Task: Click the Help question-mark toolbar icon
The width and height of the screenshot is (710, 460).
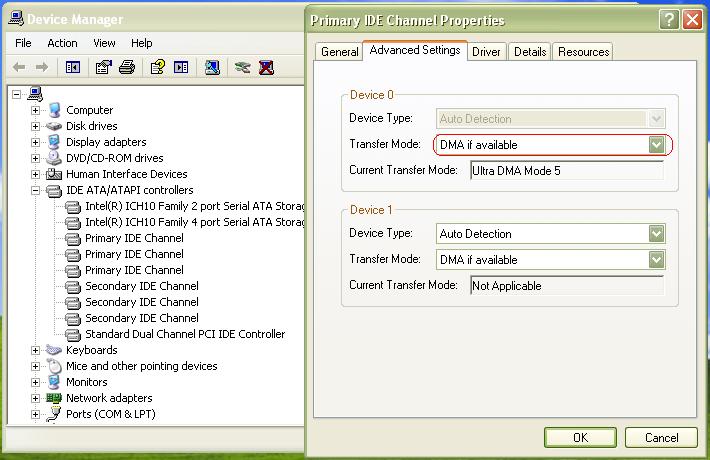Action: [157, 67]
